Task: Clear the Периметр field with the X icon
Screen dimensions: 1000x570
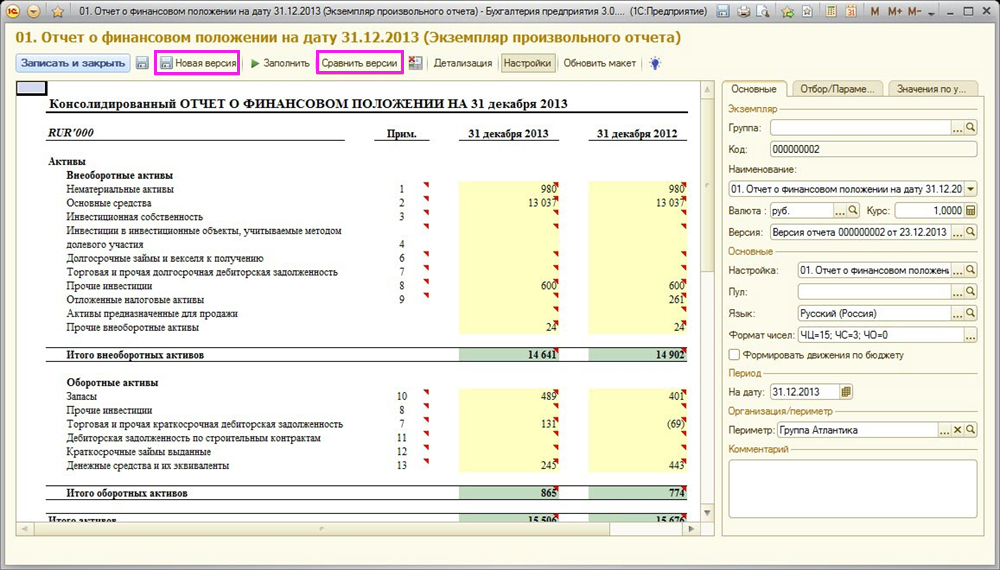Action: pos(957,430)
